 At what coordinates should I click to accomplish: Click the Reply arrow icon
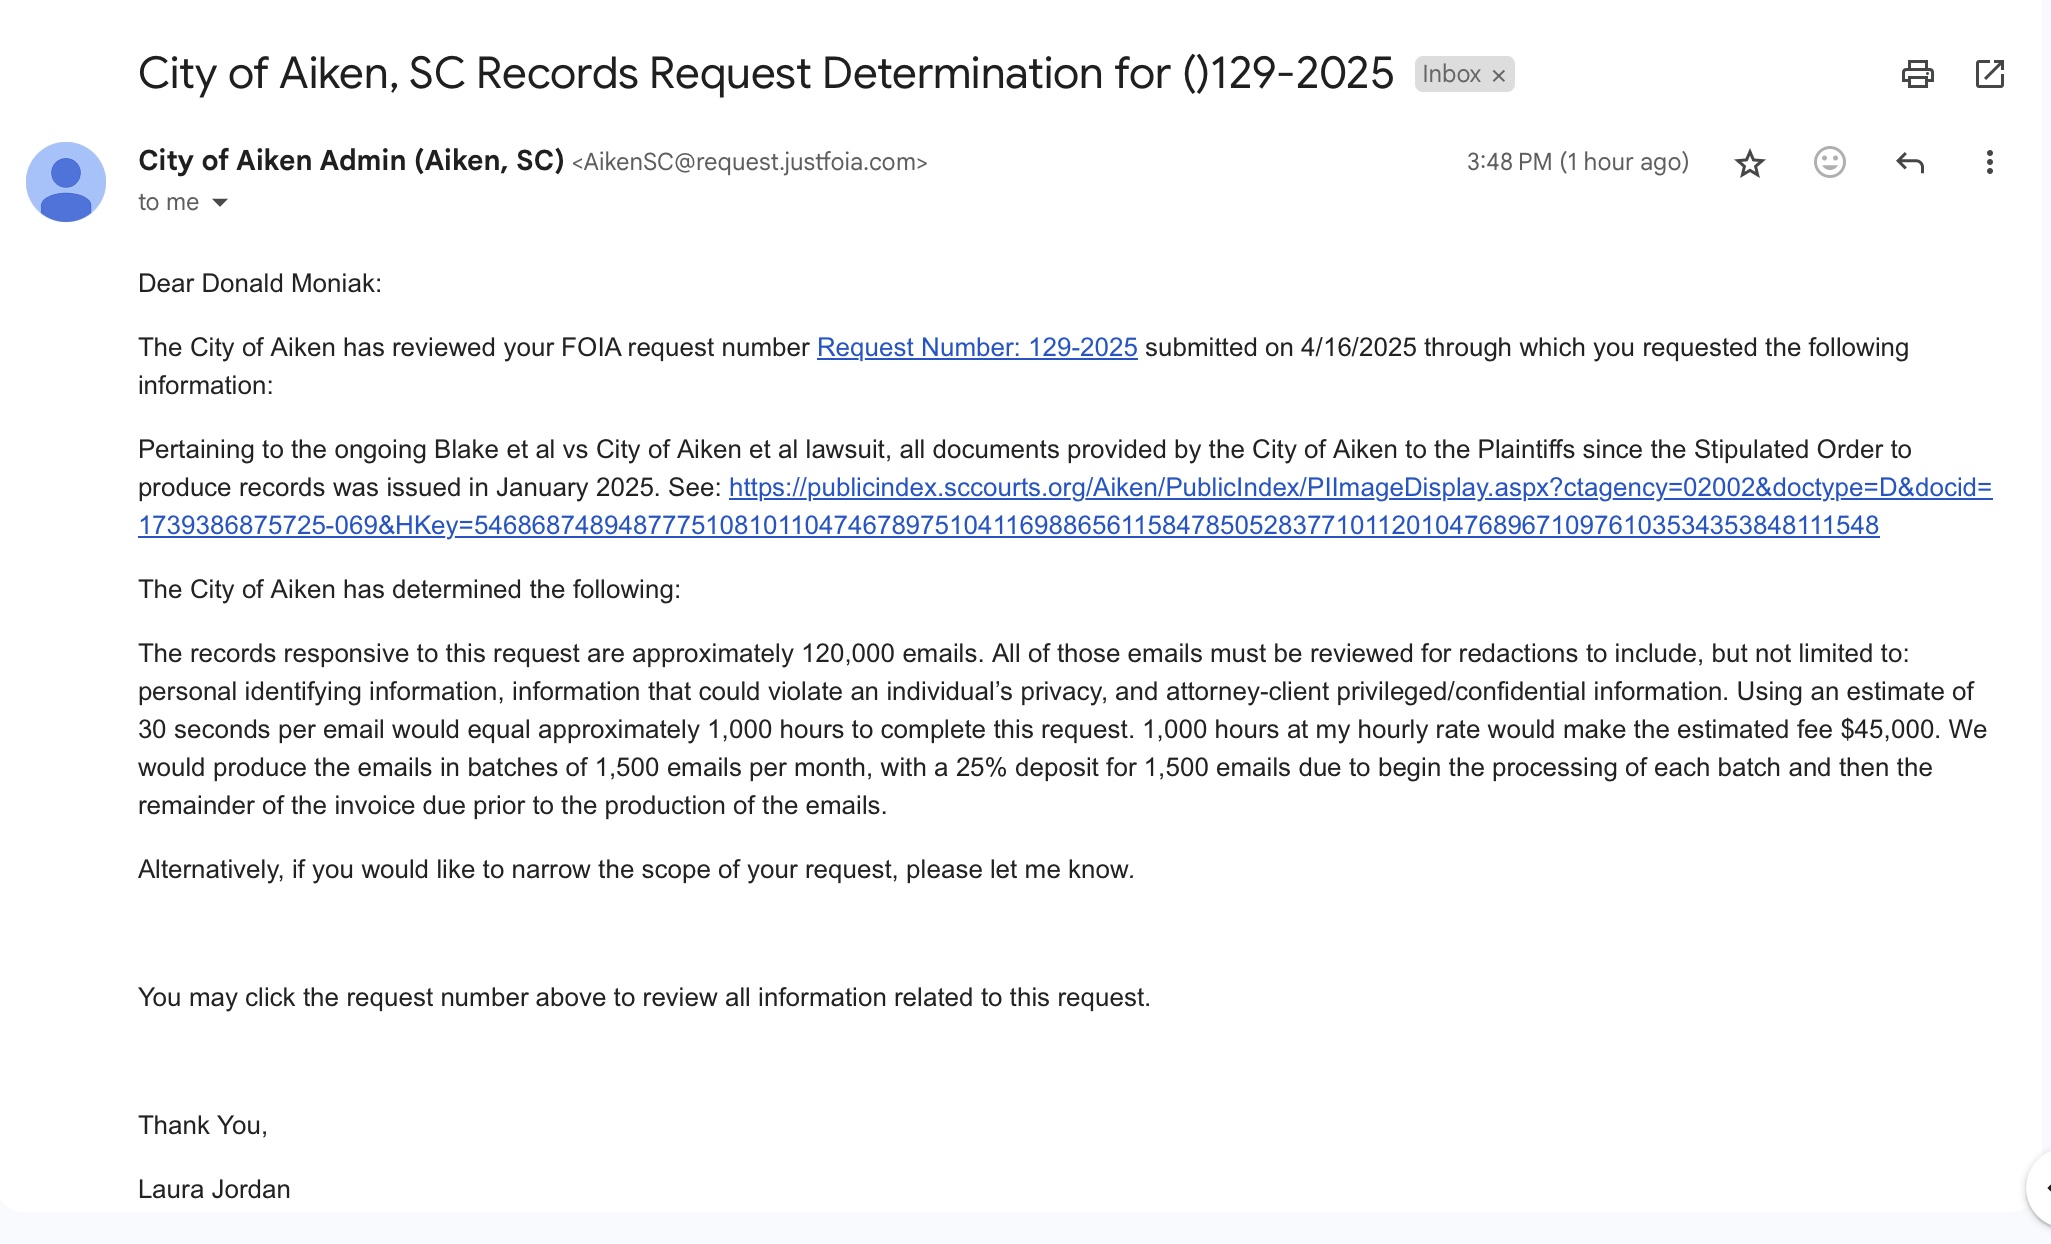point(1909,162)
